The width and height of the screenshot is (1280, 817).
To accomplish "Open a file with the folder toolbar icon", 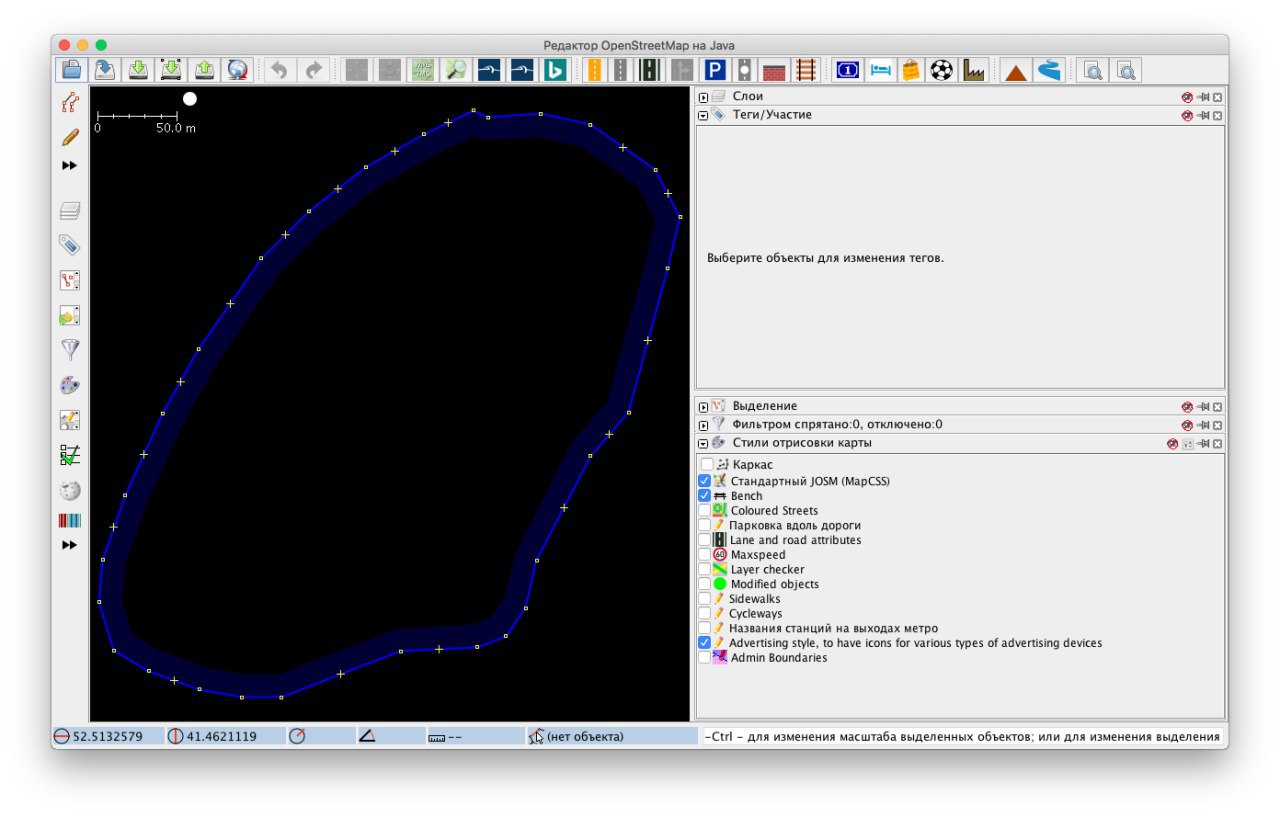I will [72, 70].
